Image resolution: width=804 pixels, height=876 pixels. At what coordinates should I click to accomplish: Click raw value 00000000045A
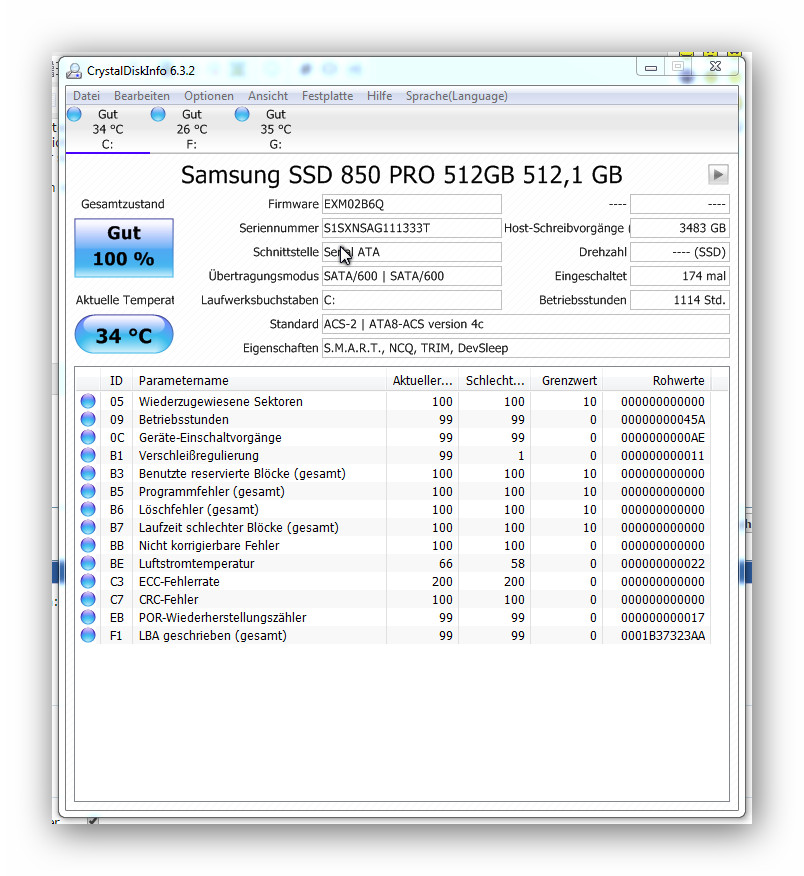tap(663, 420)
